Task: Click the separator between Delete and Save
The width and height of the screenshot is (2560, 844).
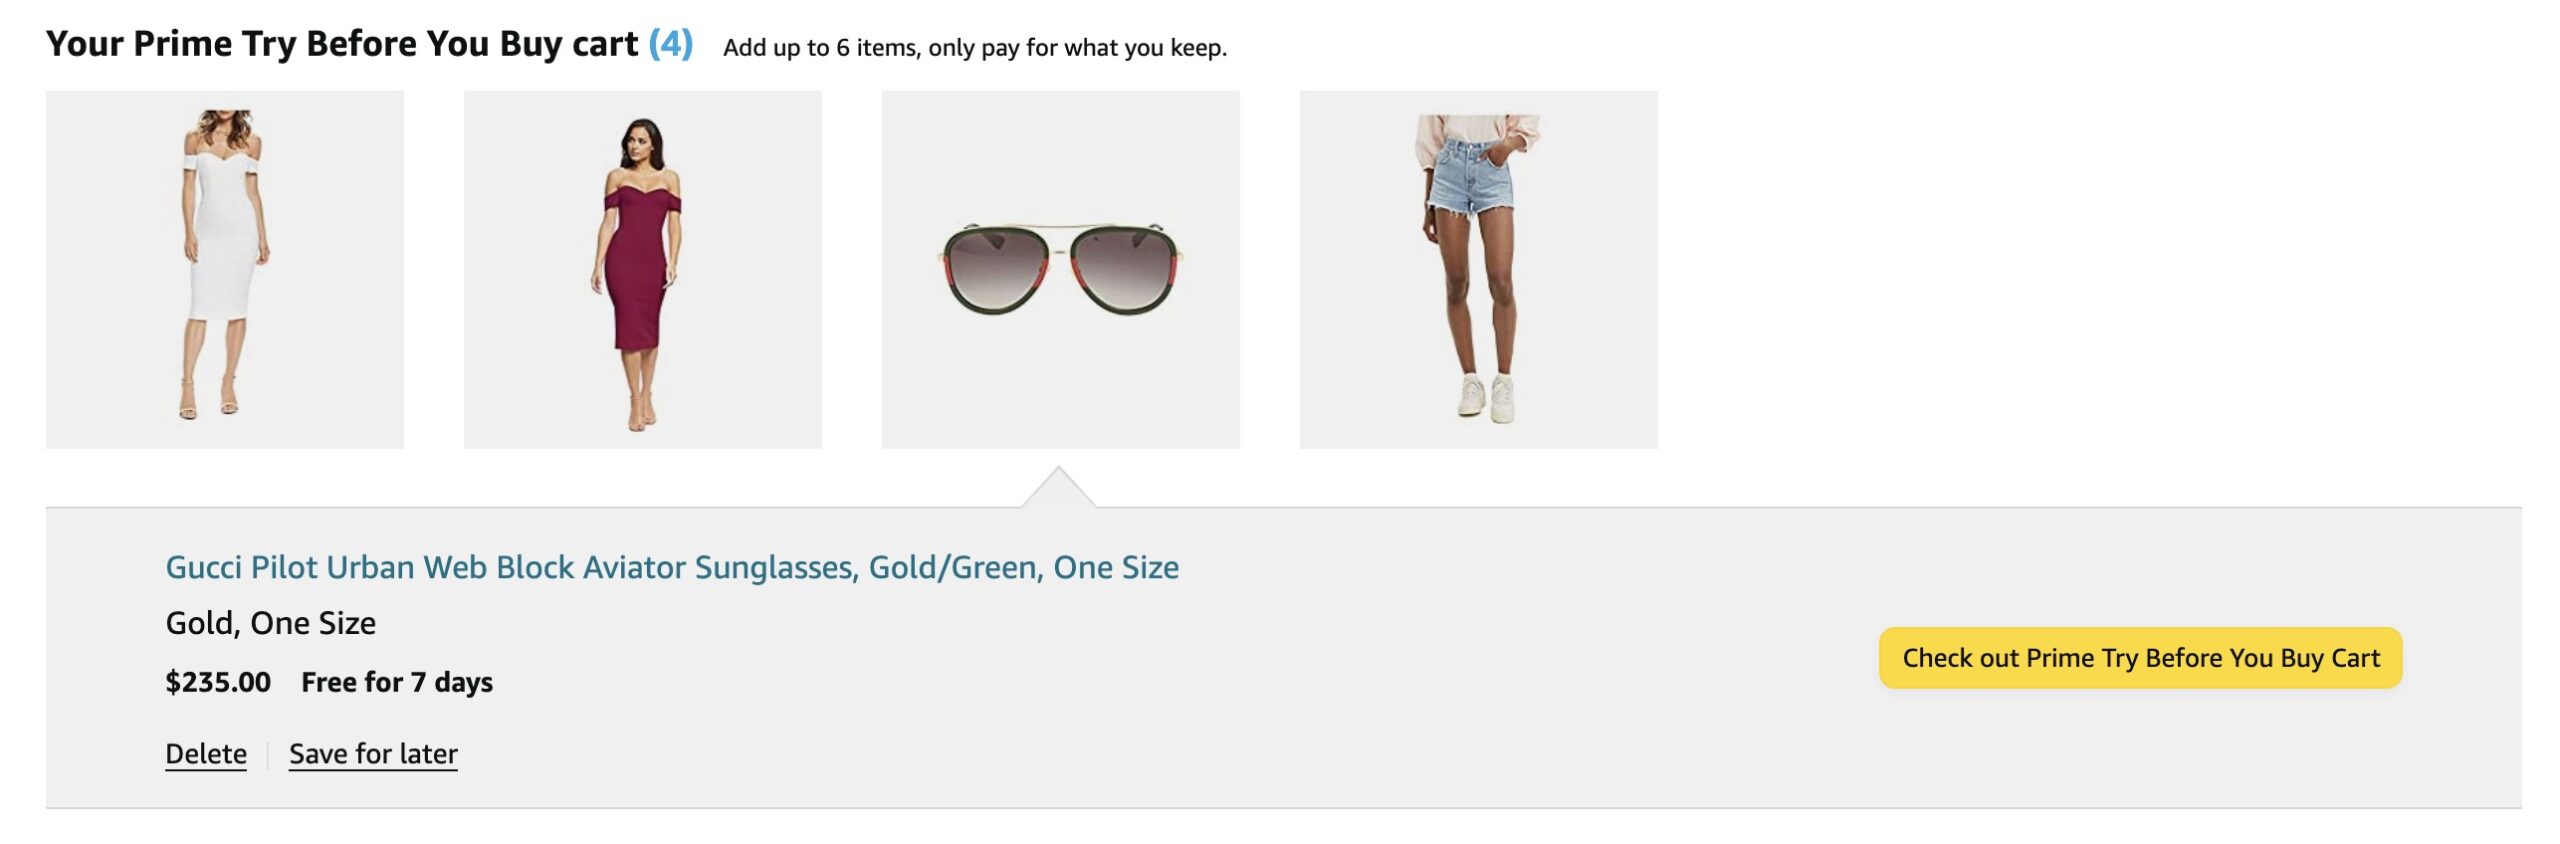Action: (268, 755)
